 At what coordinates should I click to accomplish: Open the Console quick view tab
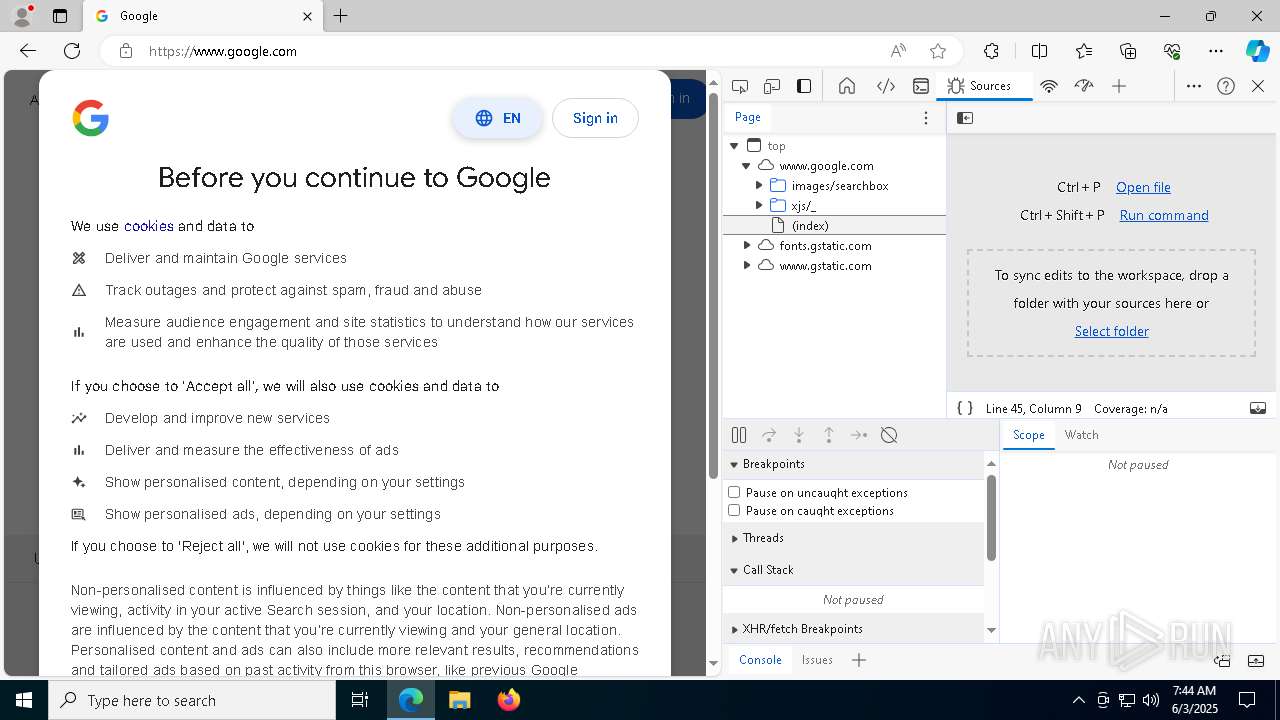760,660
